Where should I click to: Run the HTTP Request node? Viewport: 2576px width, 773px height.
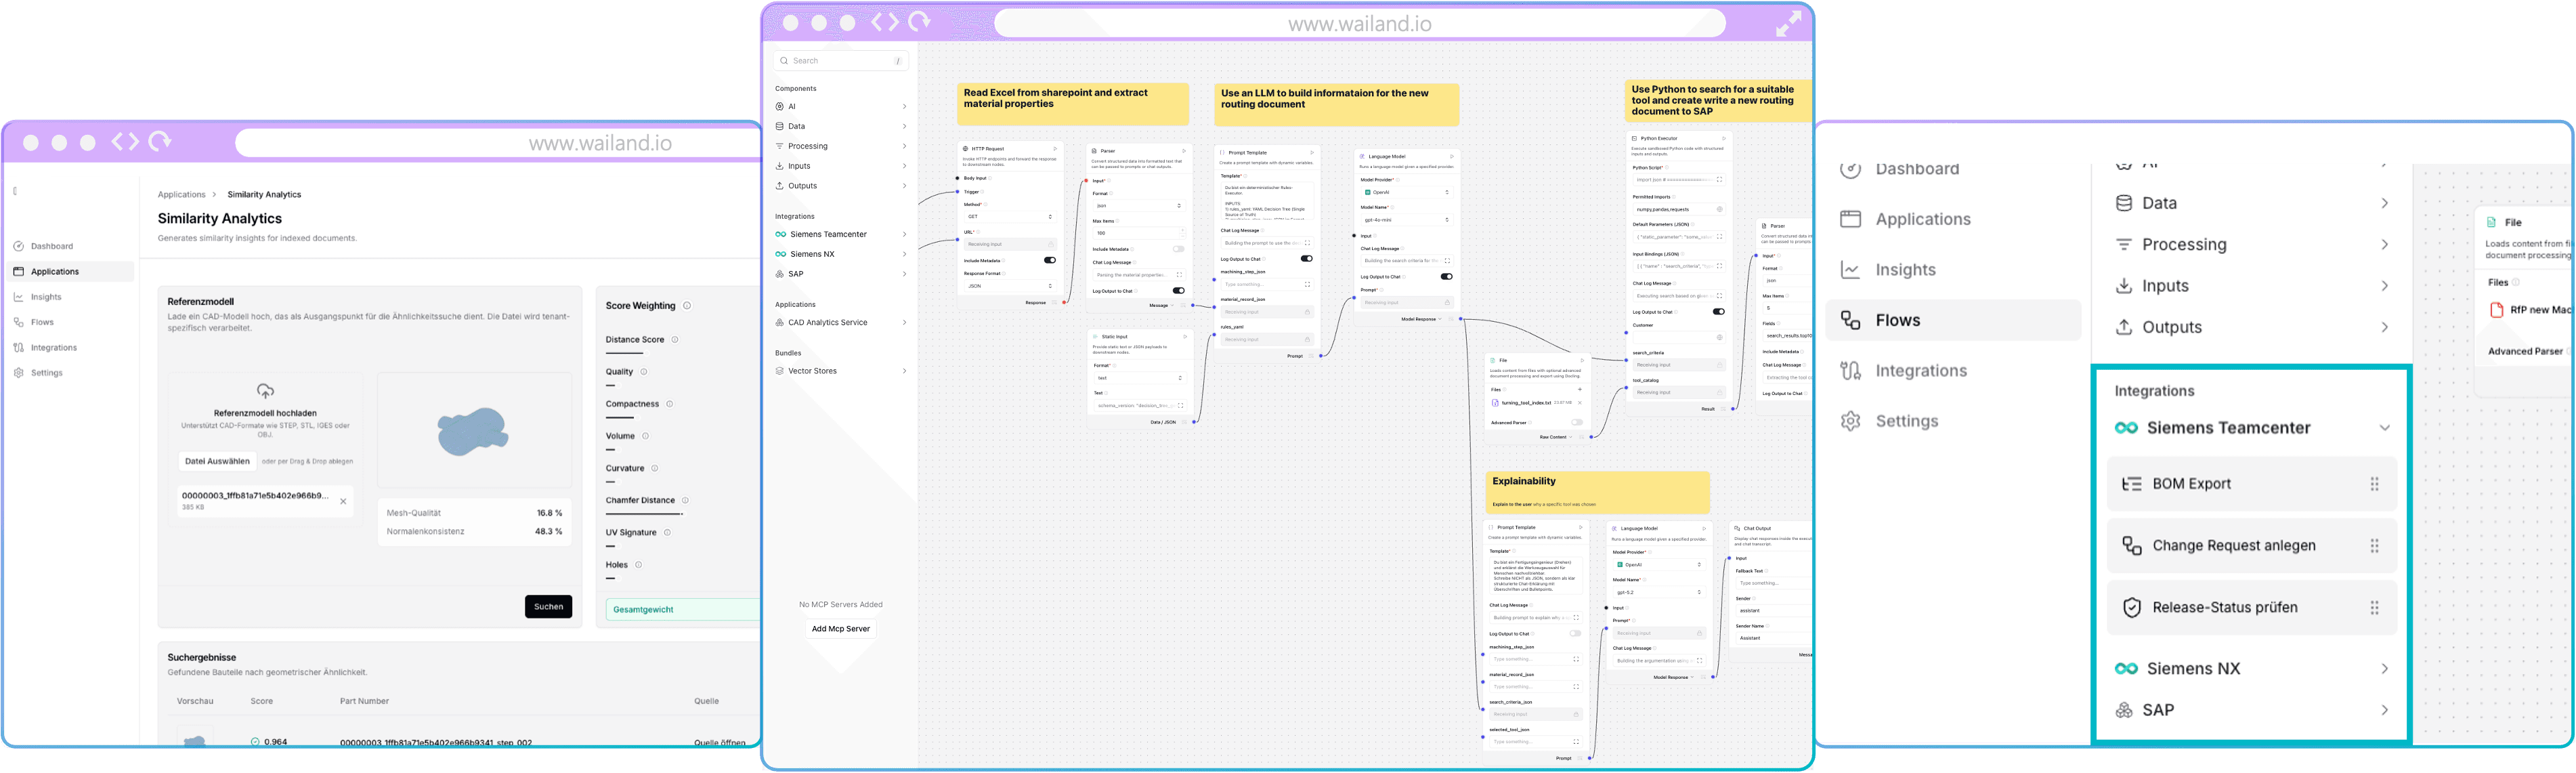(x=1054, y=149)
